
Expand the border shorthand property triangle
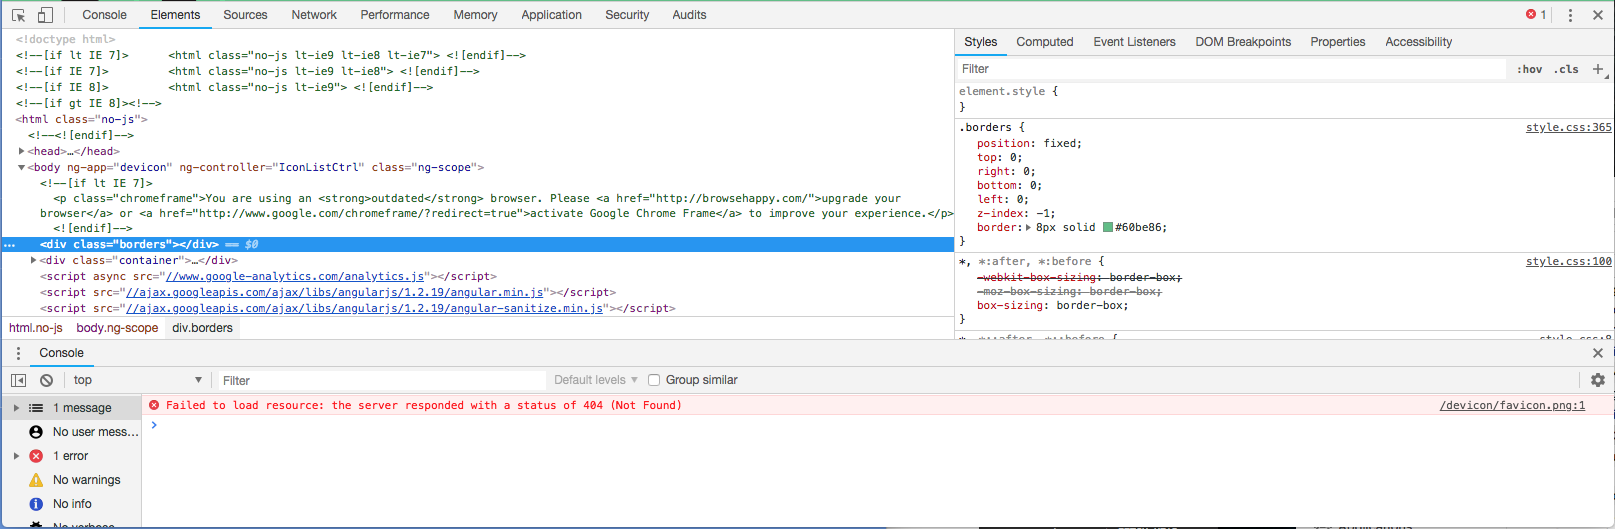[x=1028, y=227]
